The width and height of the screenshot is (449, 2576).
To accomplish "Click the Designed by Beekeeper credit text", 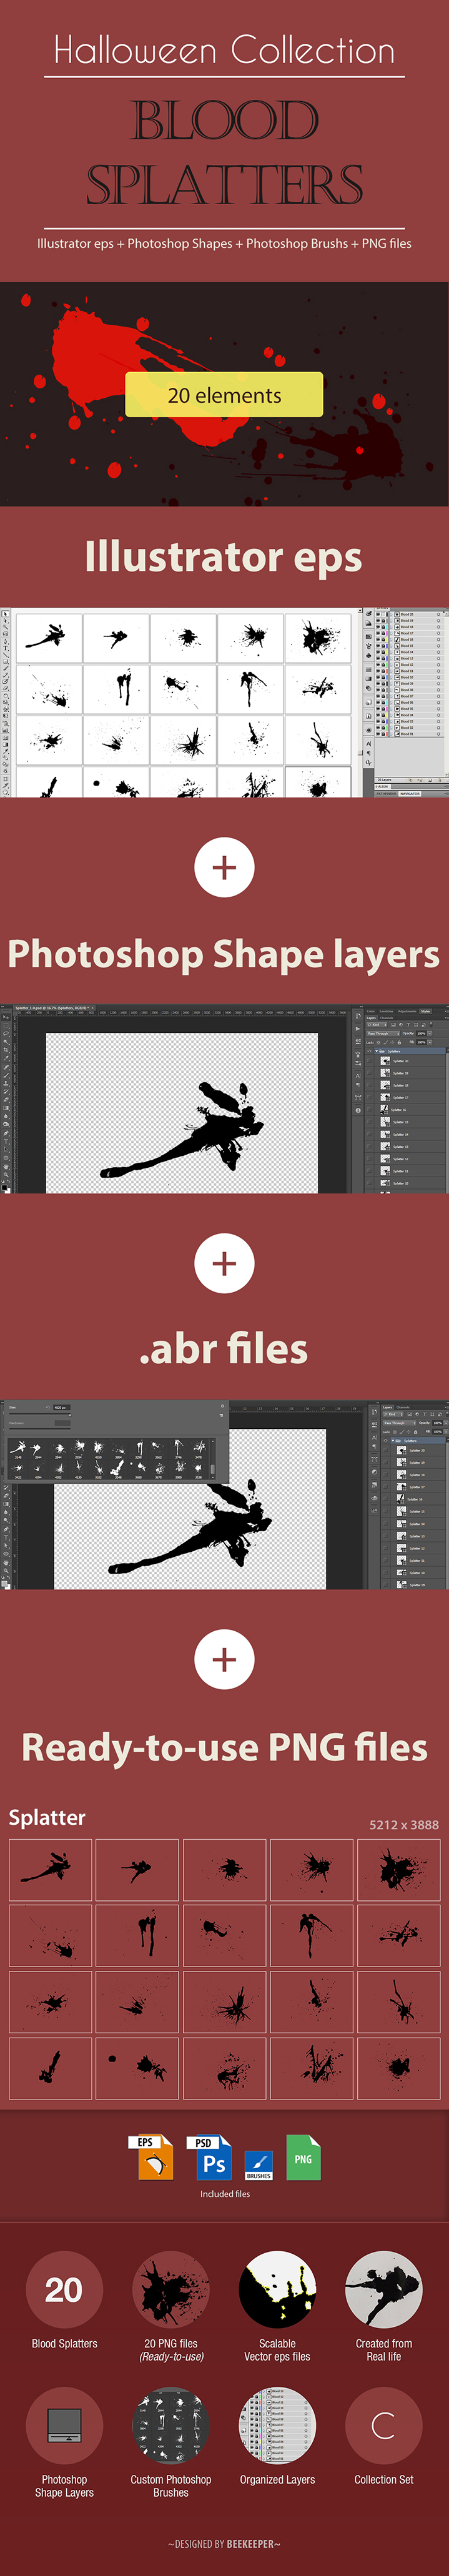I will point(224,2543).
